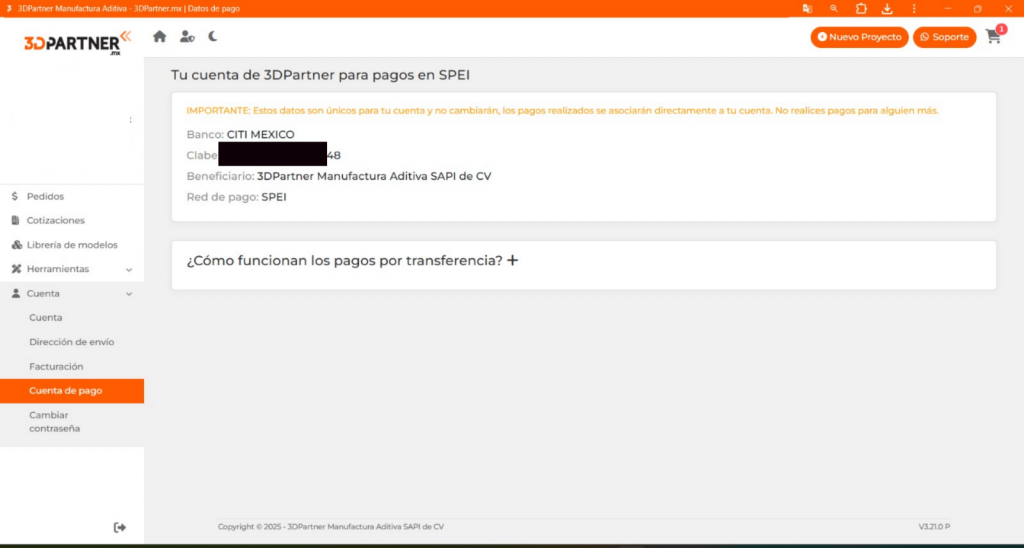Expand "¿Cómo funcionan los pagos por transferencia?"
Image resolution: width=1024 pixels, height=548 pixels.
(512, 261)
